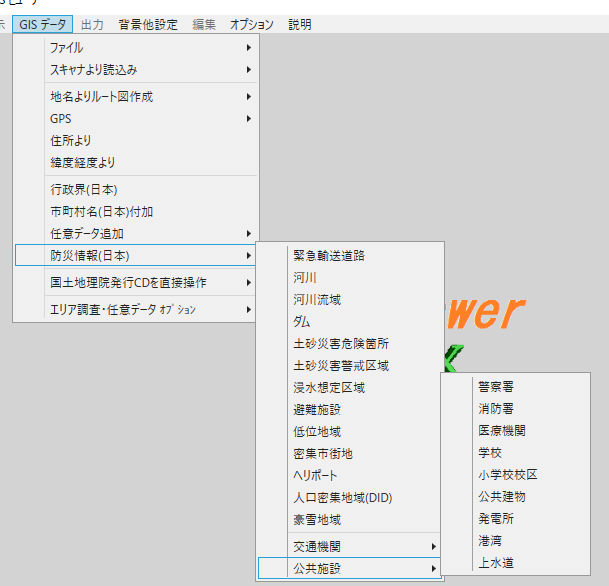Select 浸水想定区域 menu entry
Screen dimensions: 609x586
[328, 387]
